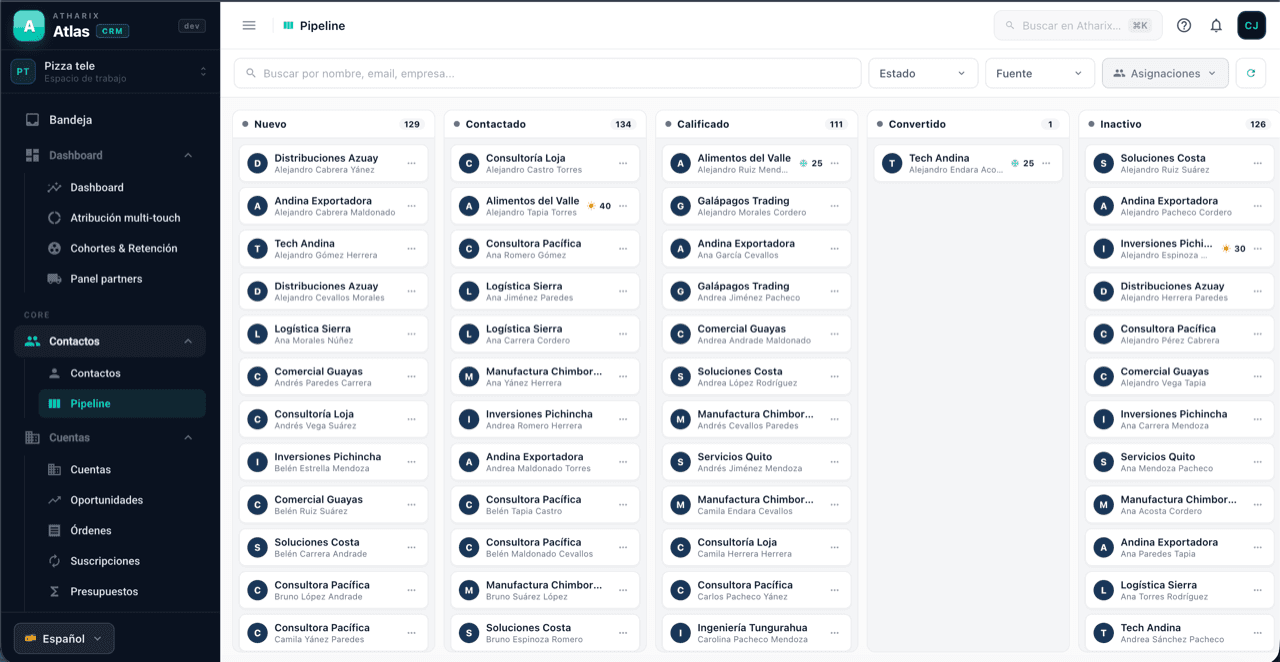Screen dimensions: 1280x662
Task: Select Pipeline in the sidebar
Action: pos(122,404)
